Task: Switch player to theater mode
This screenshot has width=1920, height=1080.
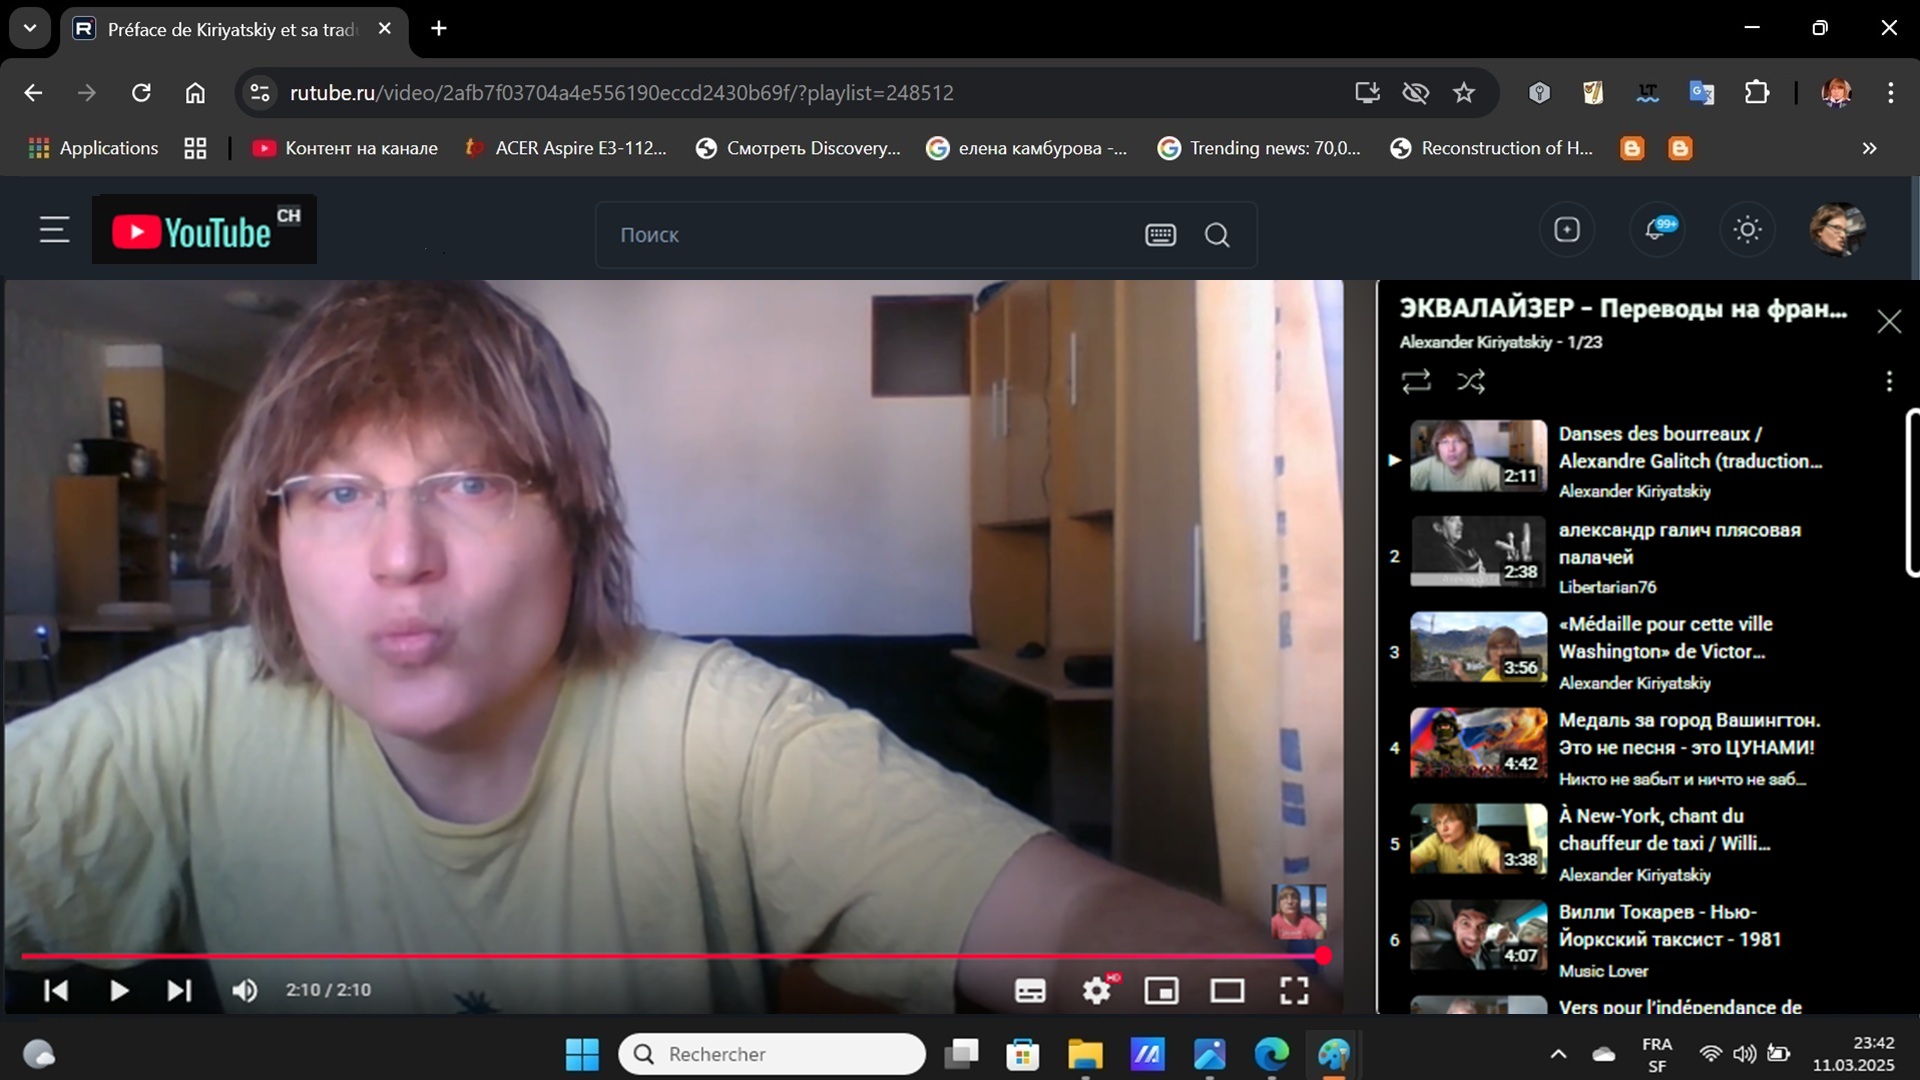Action: coord(1227,990)
